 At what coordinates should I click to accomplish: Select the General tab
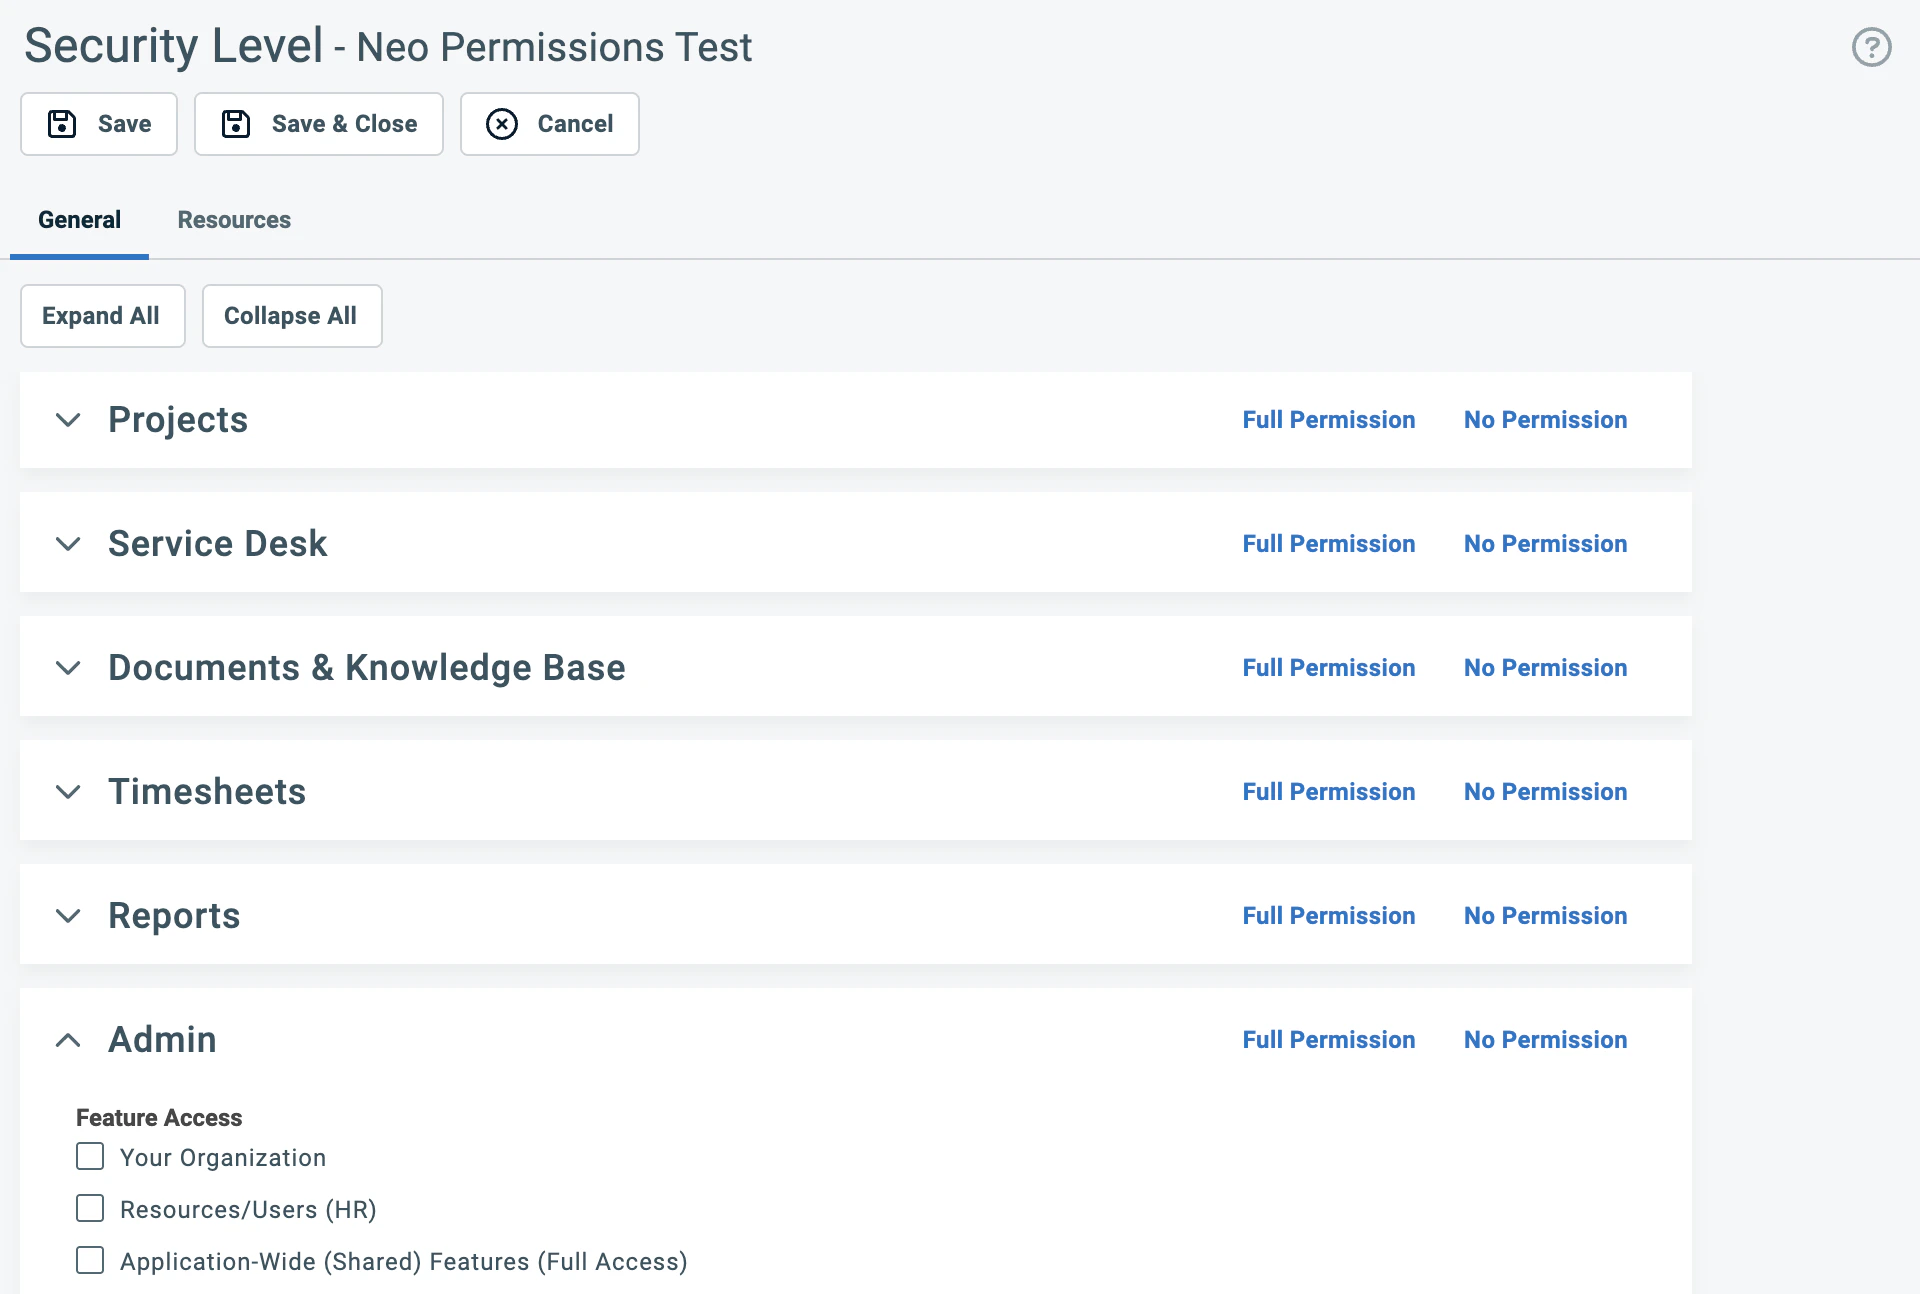click(x=79, y=220)
